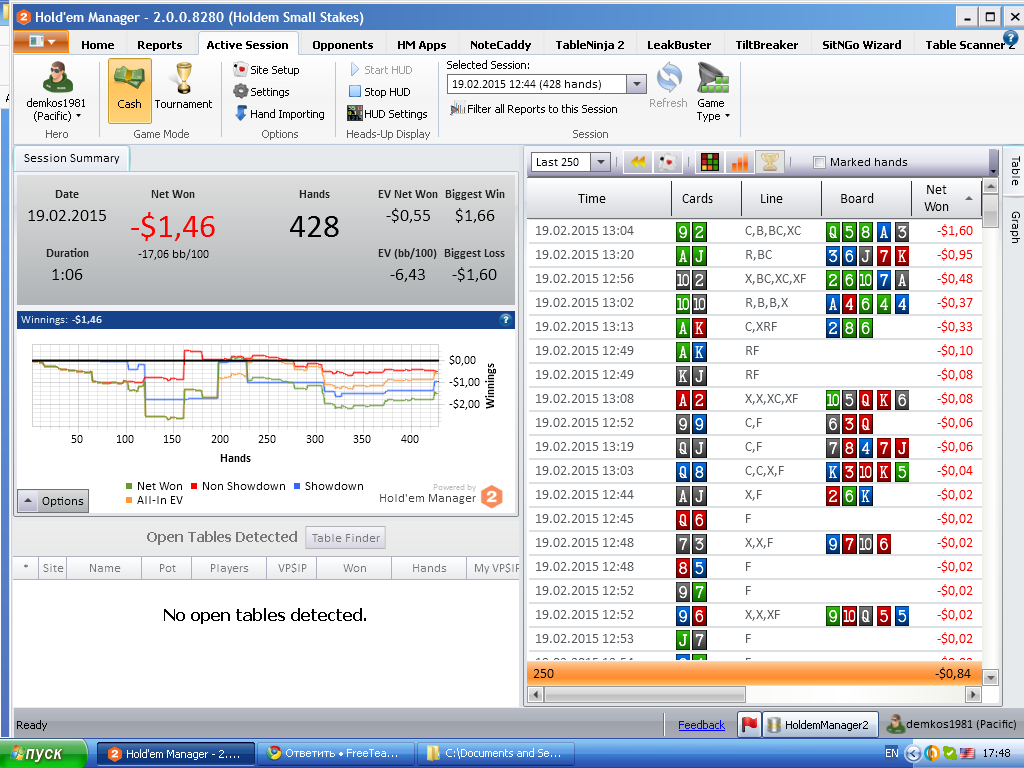Image resolution: width=1024 pixels, height=768 pixels.
Task: Switch to Tournament game mode
Action: point(184,87)
